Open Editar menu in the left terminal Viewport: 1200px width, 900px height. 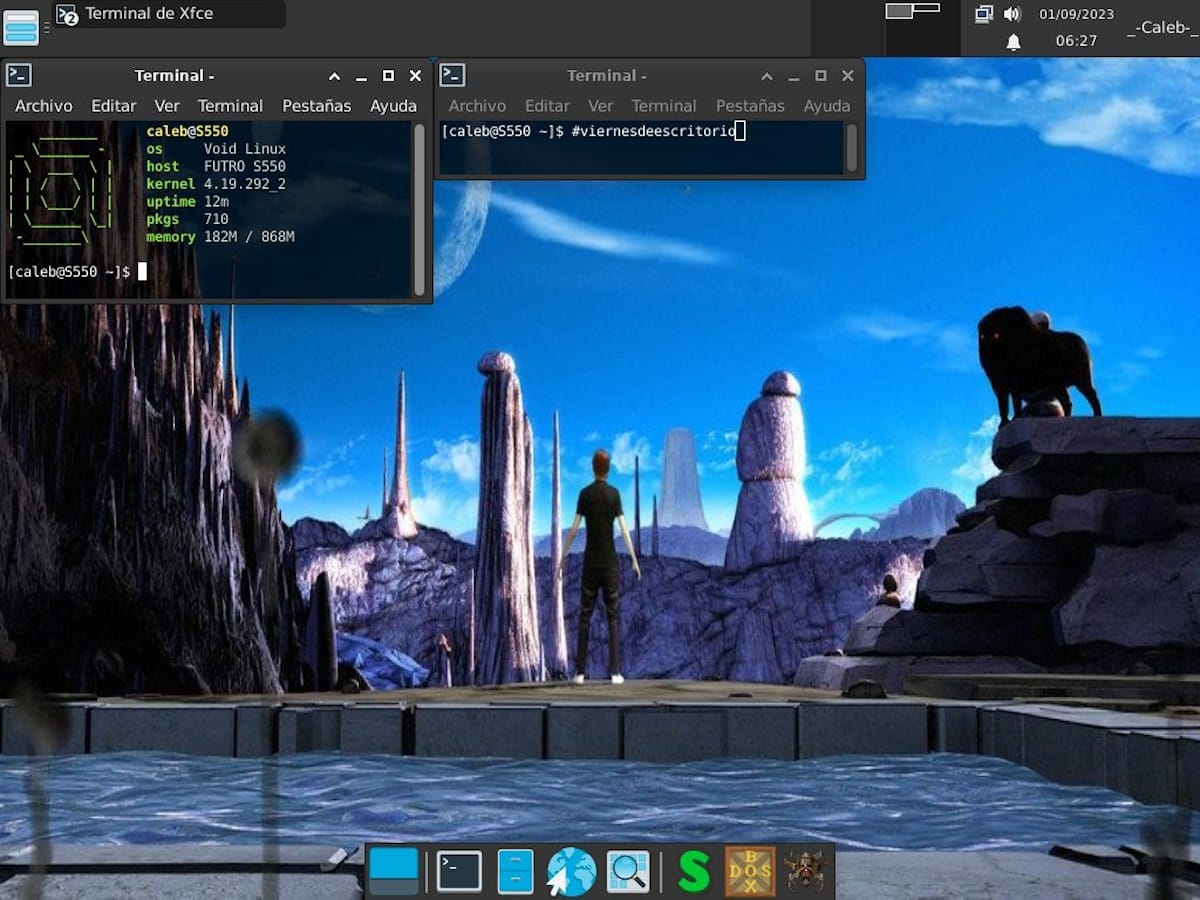113,106
